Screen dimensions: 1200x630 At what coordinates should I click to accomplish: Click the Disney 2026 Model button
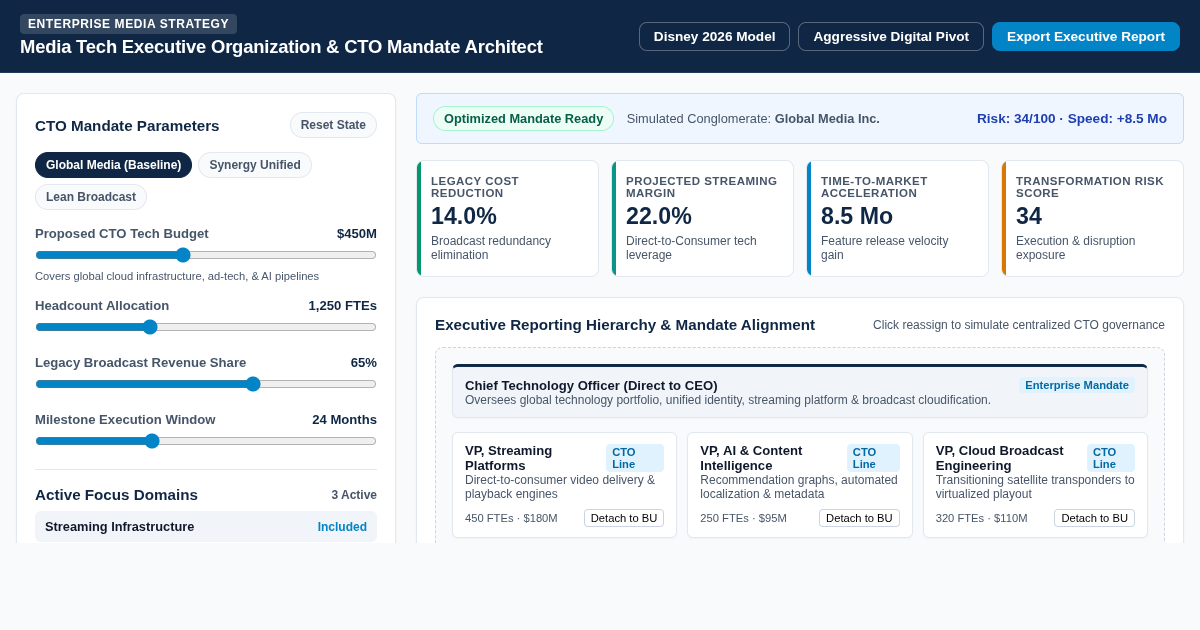(714, 36)
